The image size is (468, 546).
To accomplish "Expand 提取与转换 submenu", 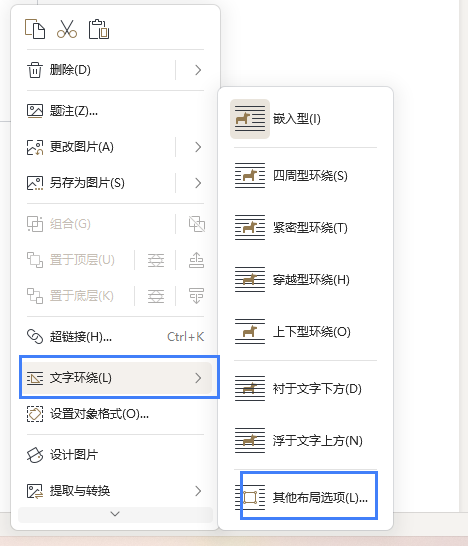I will point(115,491).
